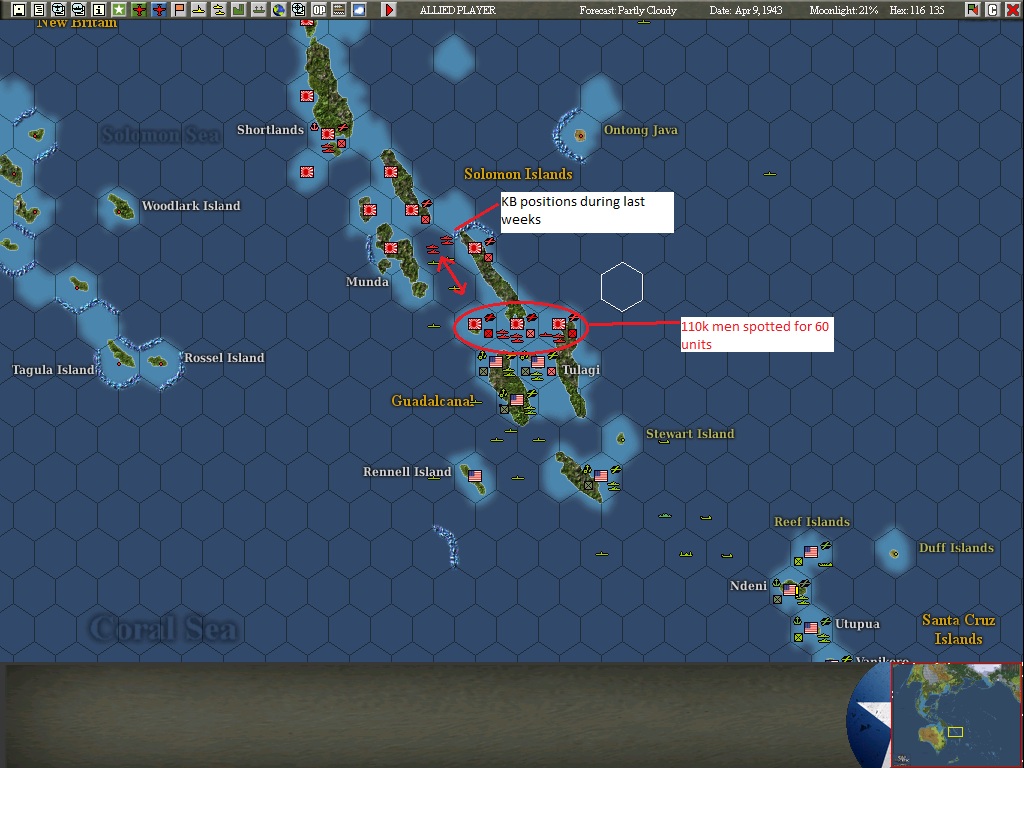Open the green factory industry icon
The image size is (1024, 815).
point(239,10)
